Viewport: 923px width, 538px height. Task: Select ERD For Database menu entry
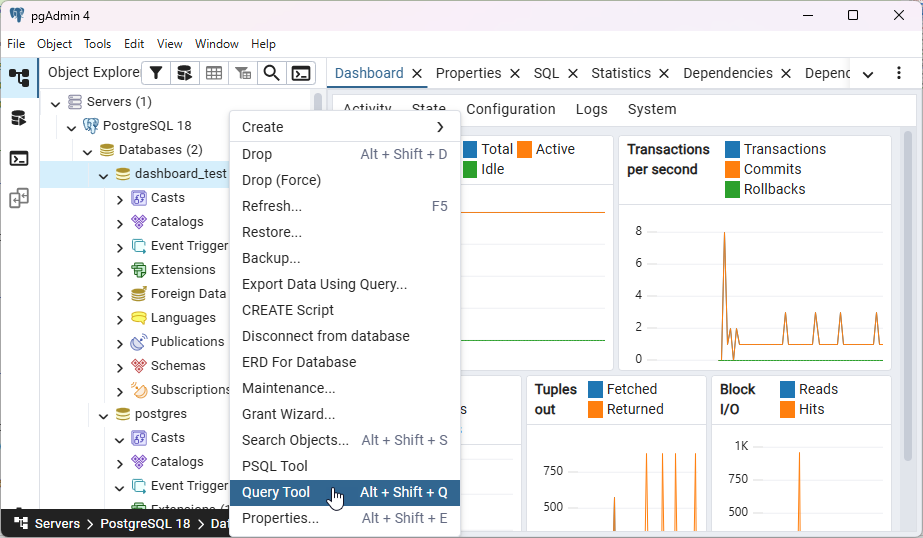(x=344, y=362)
